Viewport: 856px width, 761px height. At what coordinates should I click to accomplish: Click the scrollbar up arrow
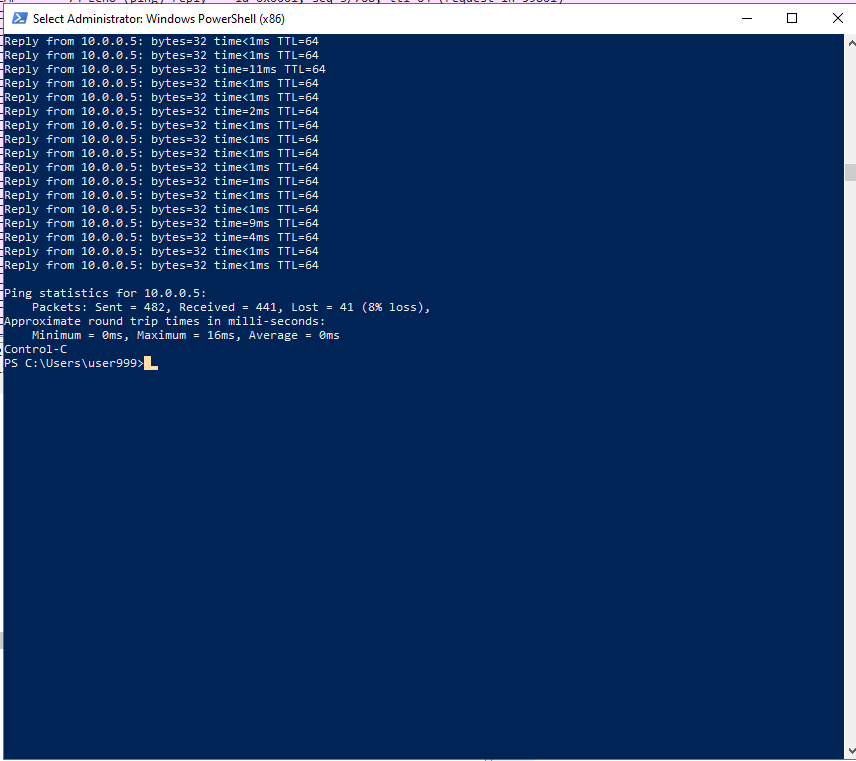(x=851, y=42)
